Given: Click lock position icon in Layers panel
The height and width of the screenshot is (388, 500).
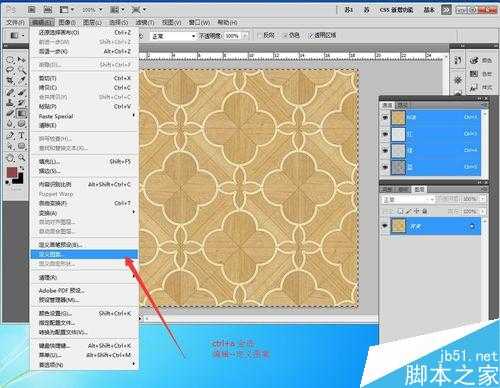Looking at the screenshot, I should tap(416, 211).
